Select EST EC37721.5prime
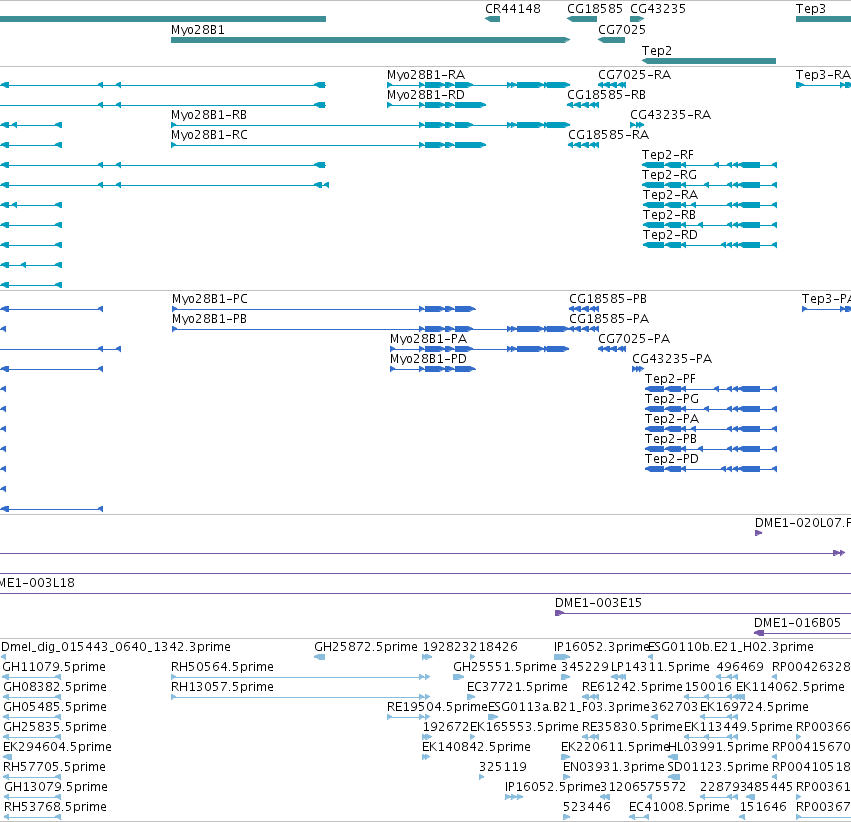 471,697
